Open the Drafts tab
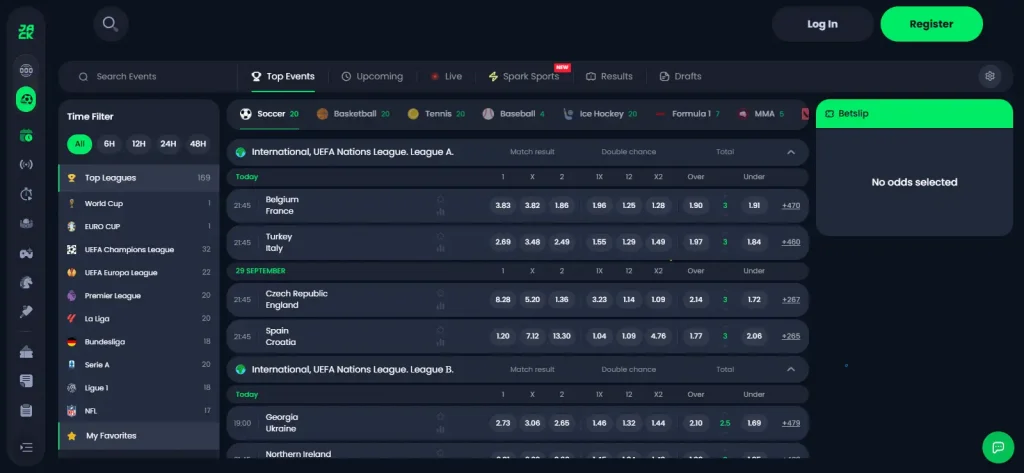The image size is (1024, 473). point(680,76)
